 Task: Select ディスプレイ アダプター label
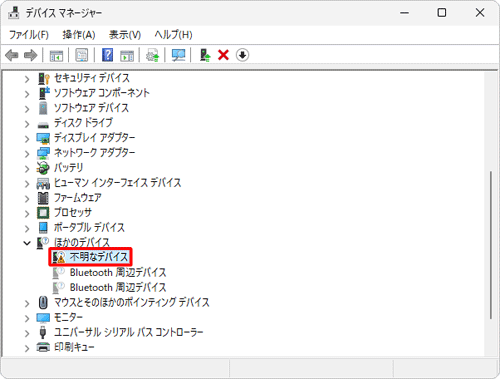click(95, 138)
